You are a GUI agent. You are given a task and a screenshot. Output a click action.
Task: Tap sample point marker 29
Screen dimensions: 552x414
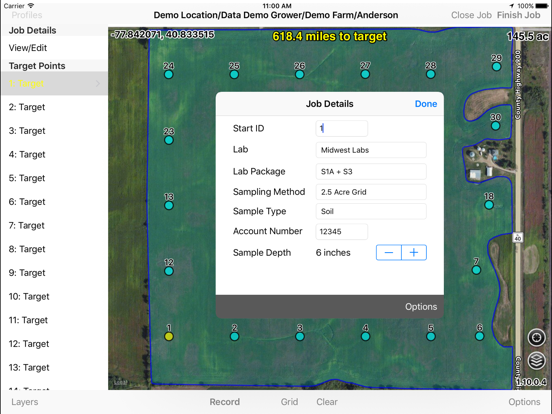point(496,67)
